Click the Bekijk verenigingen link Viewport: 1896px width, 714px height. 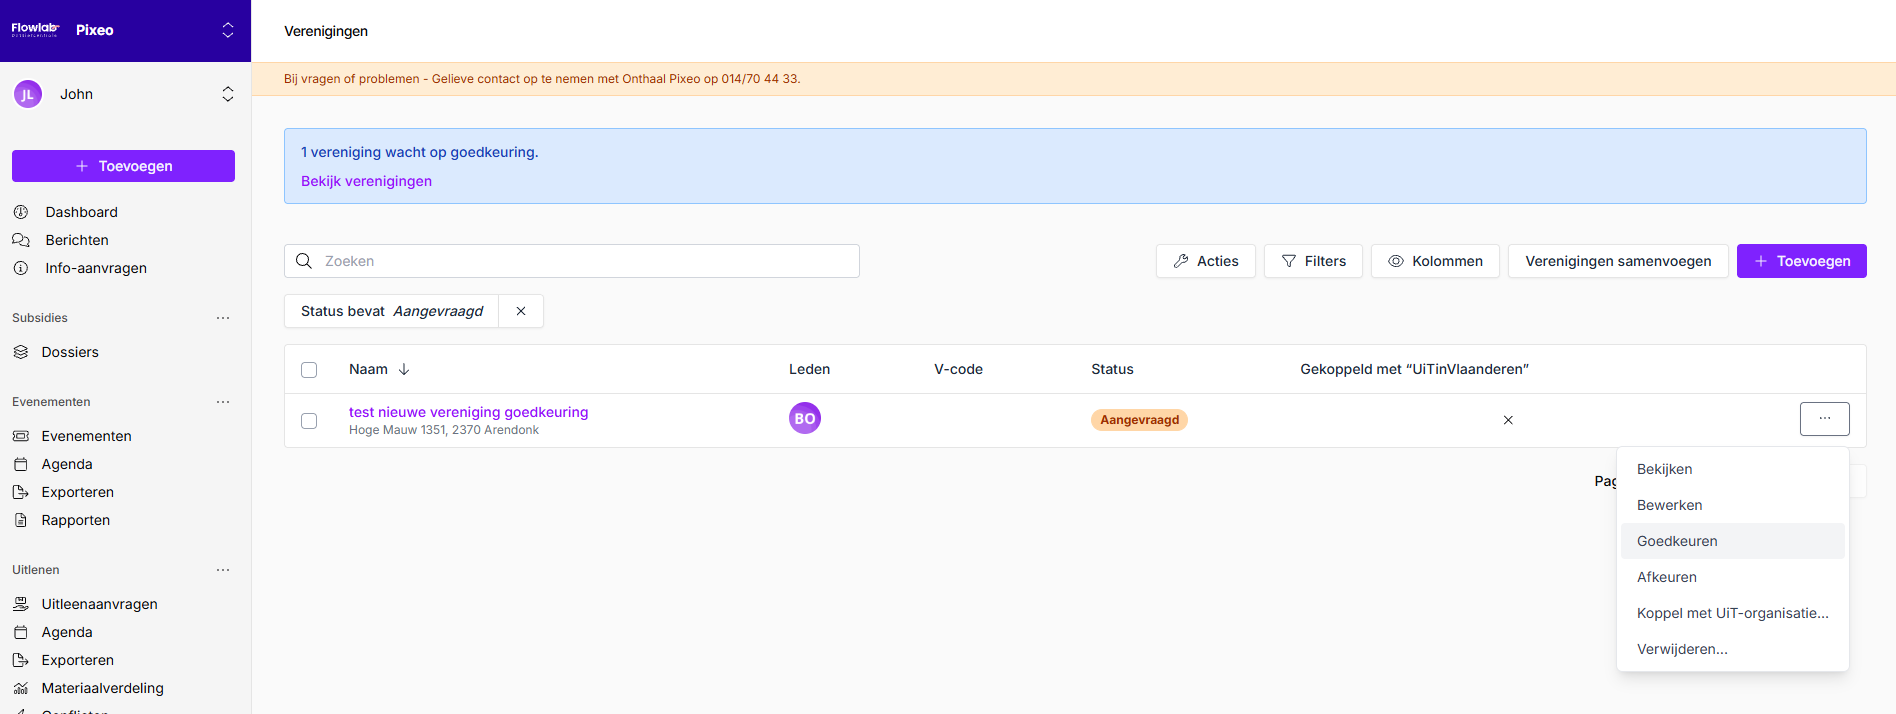click(366, 181)
